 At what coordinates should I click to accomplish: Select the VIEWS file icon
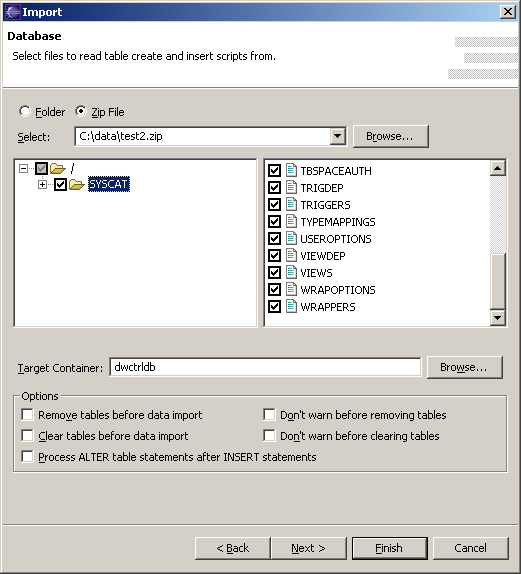[291, 272]
